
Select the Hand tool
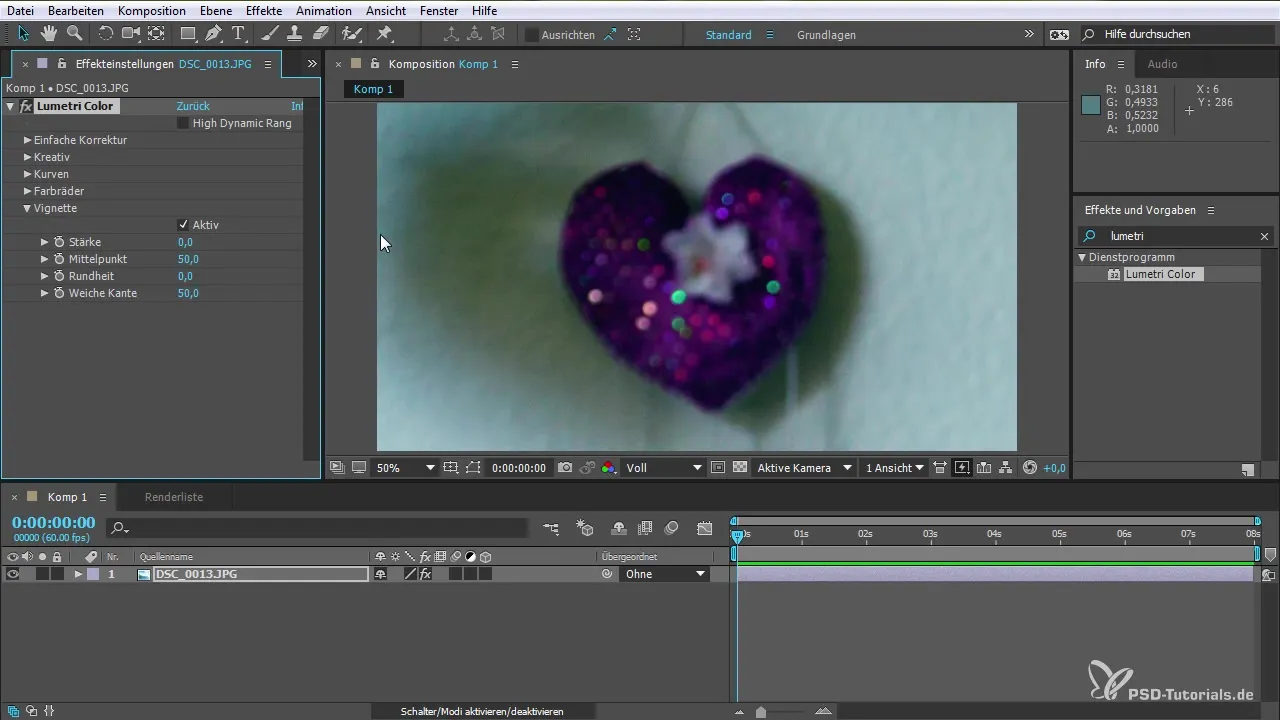click(x=48, y=34)
